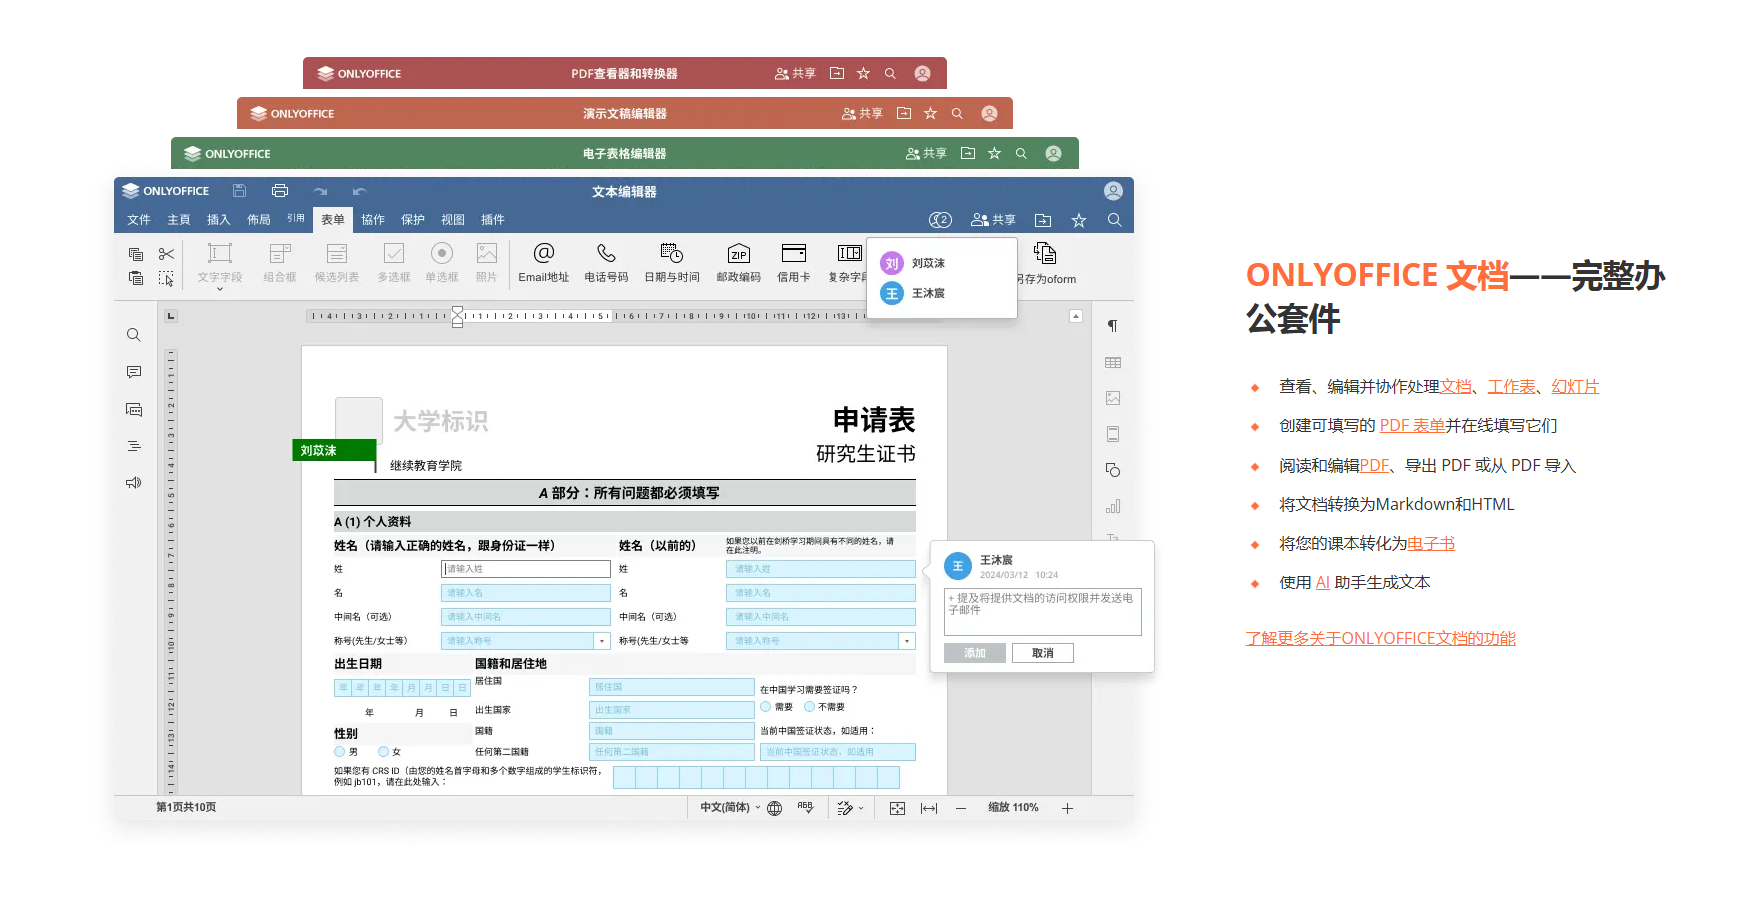The width and height of the screenshot is (1741, 912).
Task: Toggle the tab stop selector next to the ruler
Action: tap(171, 316)
